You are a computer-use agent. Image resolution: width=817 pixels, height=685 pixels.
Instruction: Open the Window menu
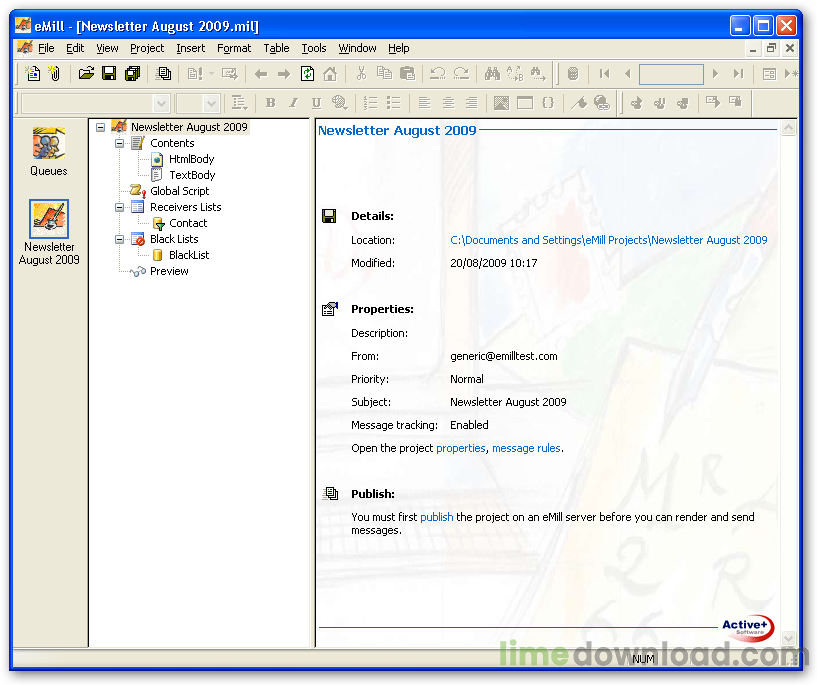click(357, 48)
